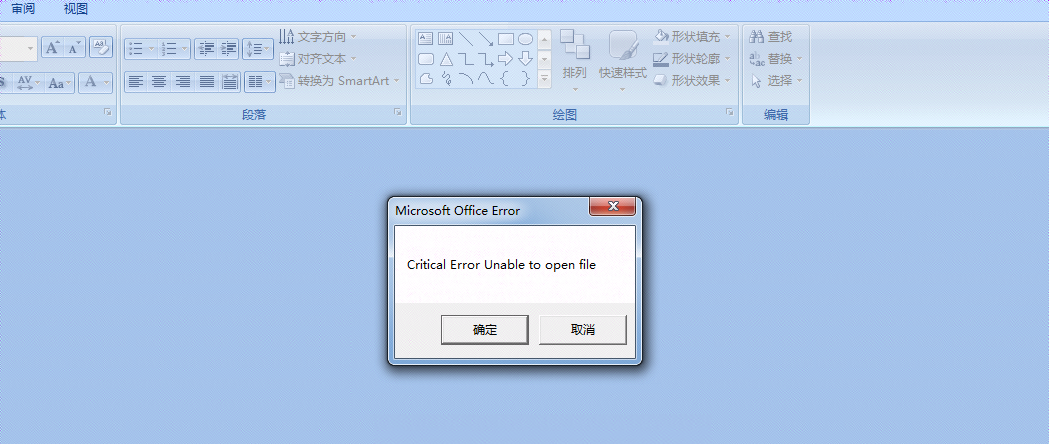The image size is (1049, 444).
Task: Click the clear formatting eraser icon
Action: pyautogui.click(x=101, y=46)
